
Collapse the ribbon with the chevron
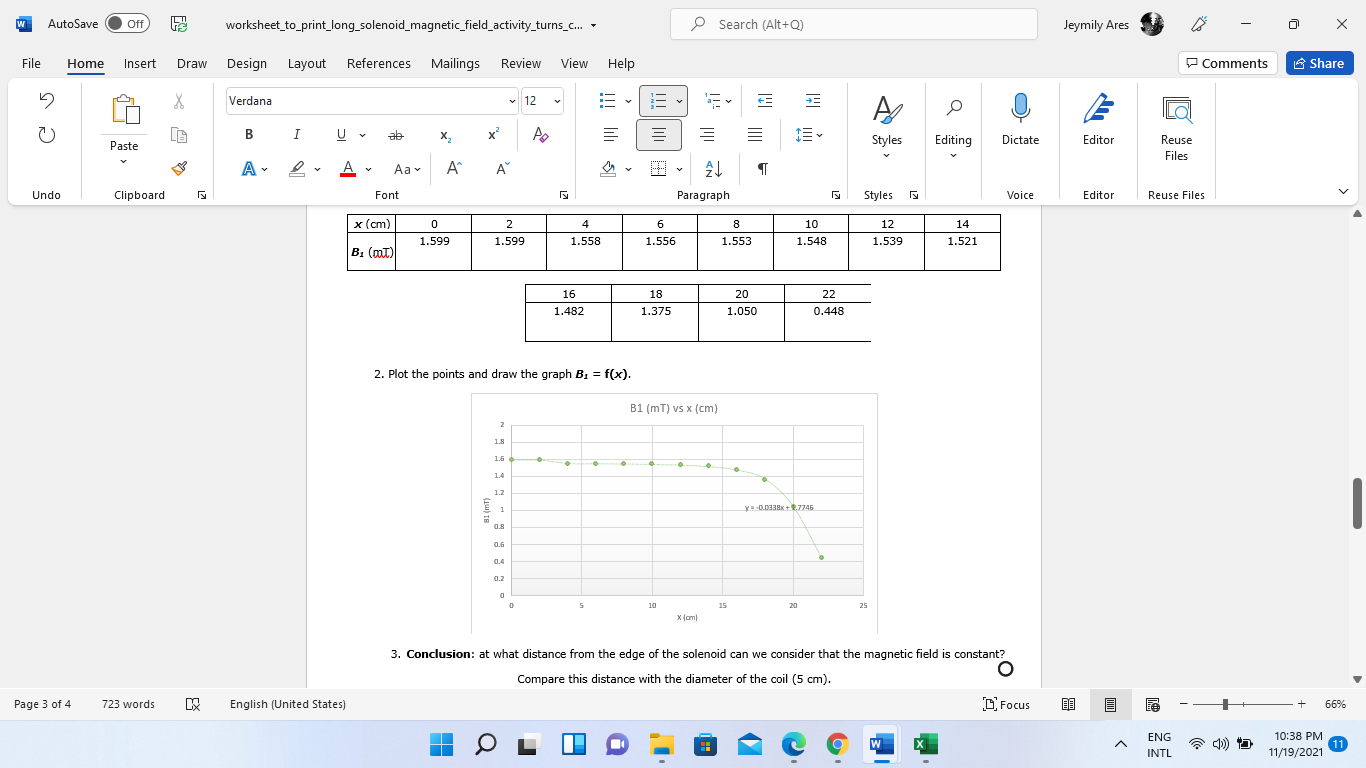click(1343, 191)
